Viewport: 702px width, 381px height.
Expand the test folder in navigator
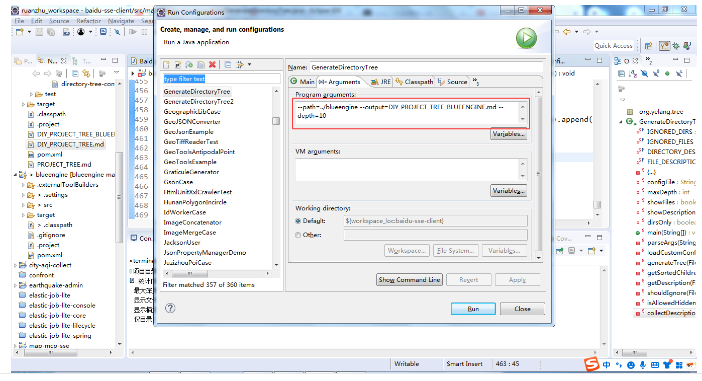[x=31, y=94]
